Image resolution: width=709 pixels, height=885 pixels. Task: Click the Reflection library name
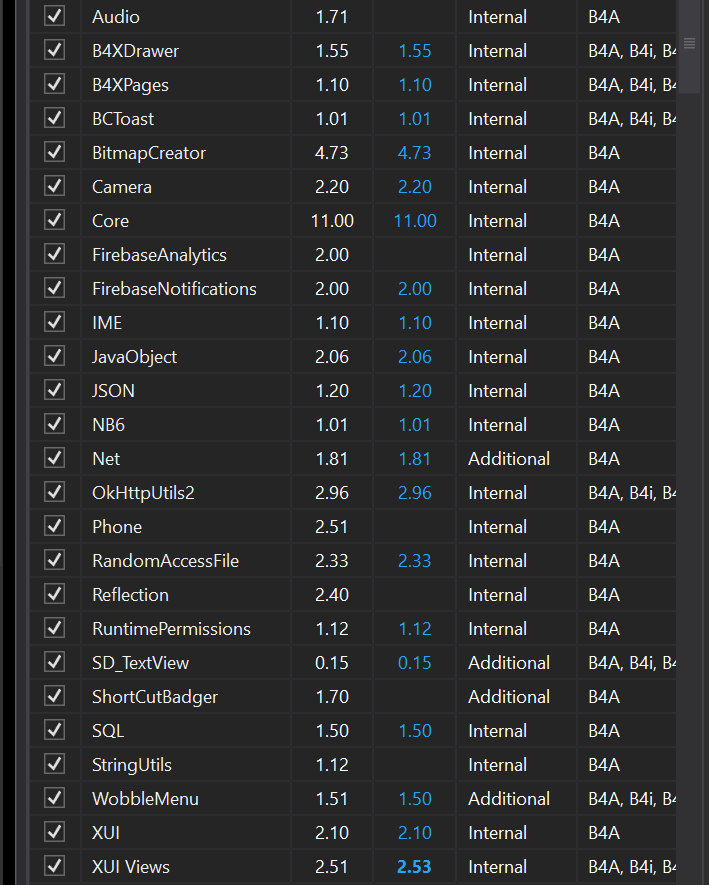[130, 595]
